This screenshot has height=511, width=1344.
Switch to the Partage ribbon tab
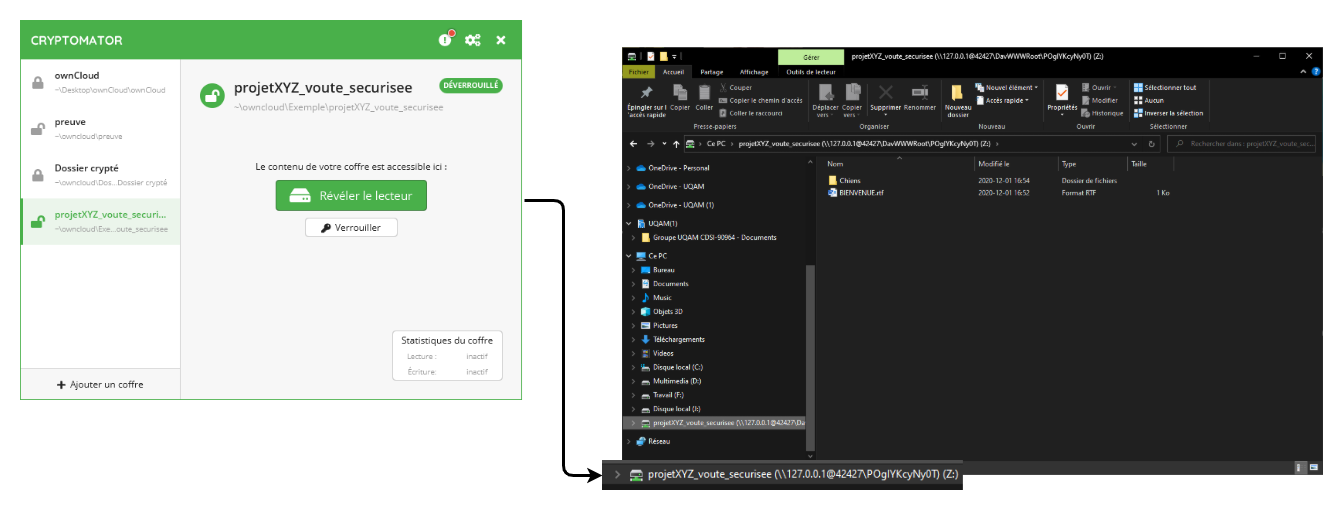coord(712,72)
